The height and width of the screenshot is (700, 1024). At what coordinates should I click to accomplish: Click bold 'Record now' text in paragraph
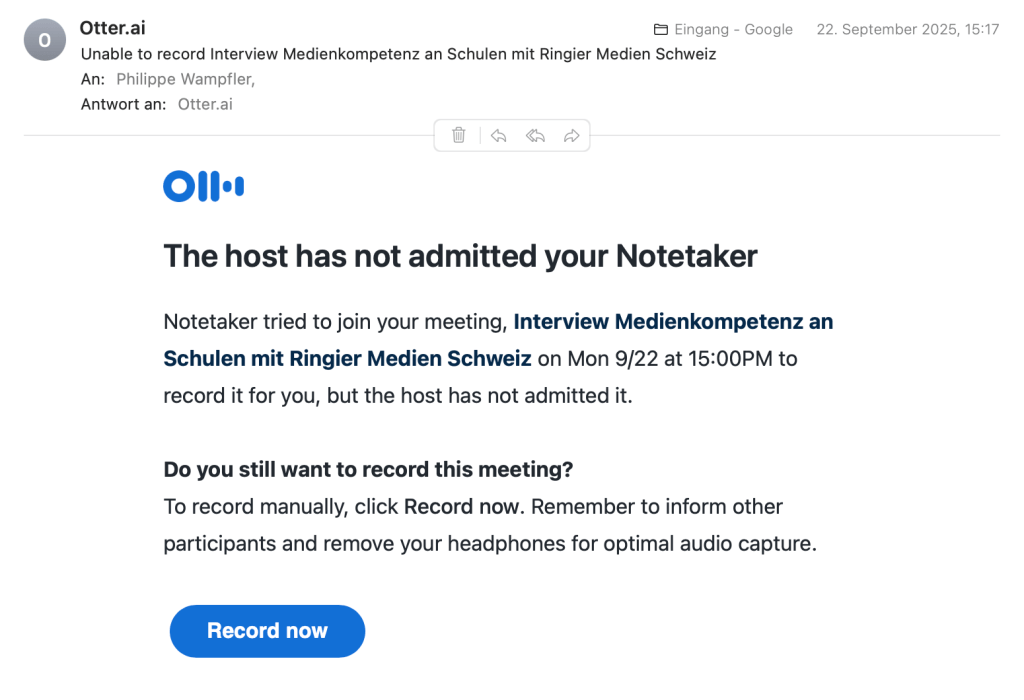(461, 506)
